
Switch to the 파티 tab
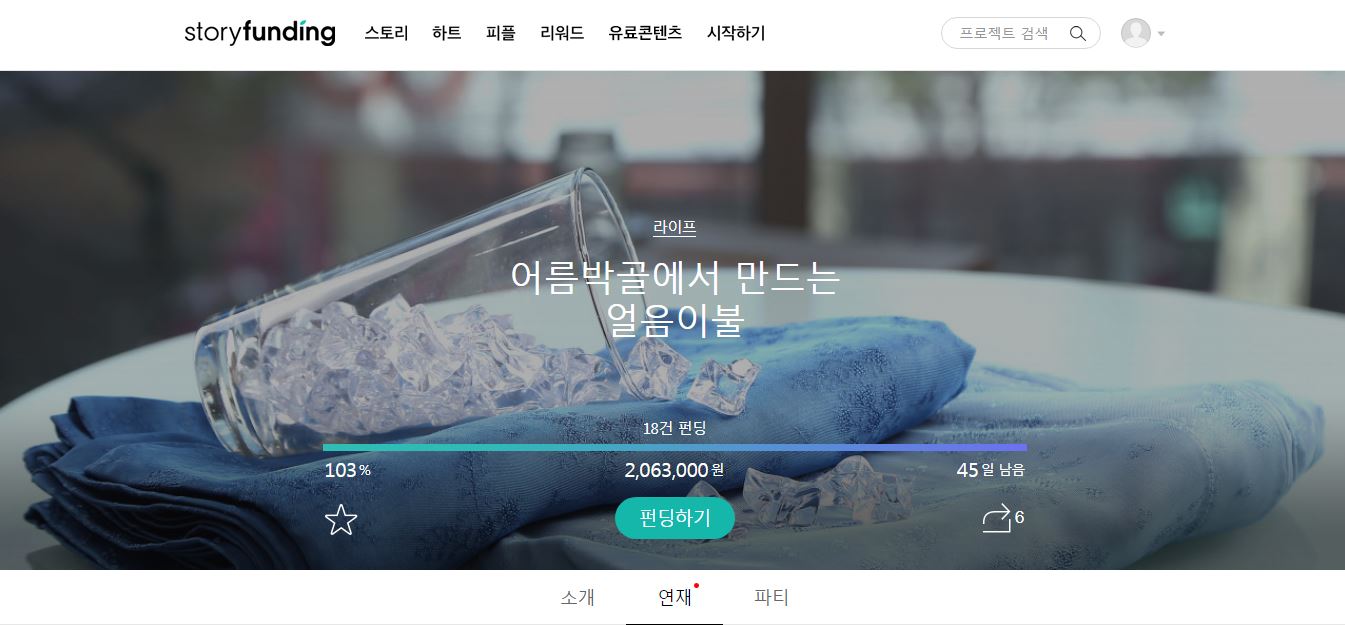[x=772, y=598]
